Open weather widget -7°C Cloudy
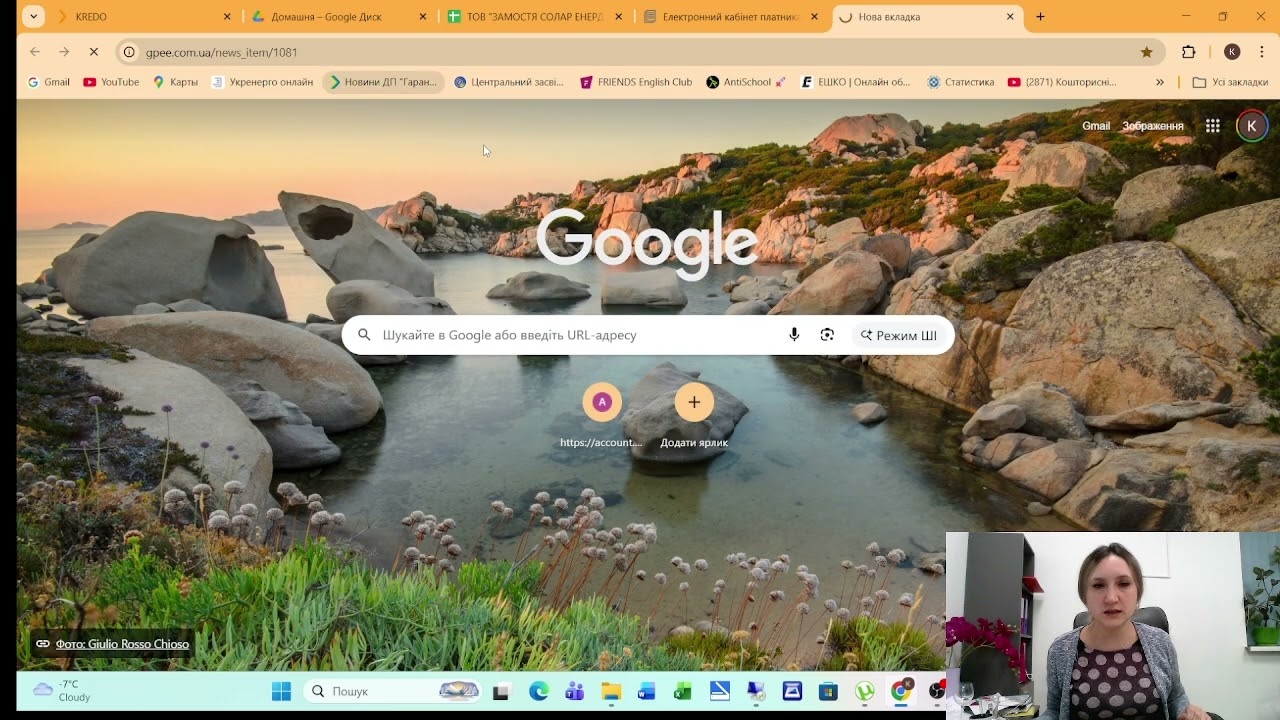The height and width of the screenshot is (720, 1280). 62,691
